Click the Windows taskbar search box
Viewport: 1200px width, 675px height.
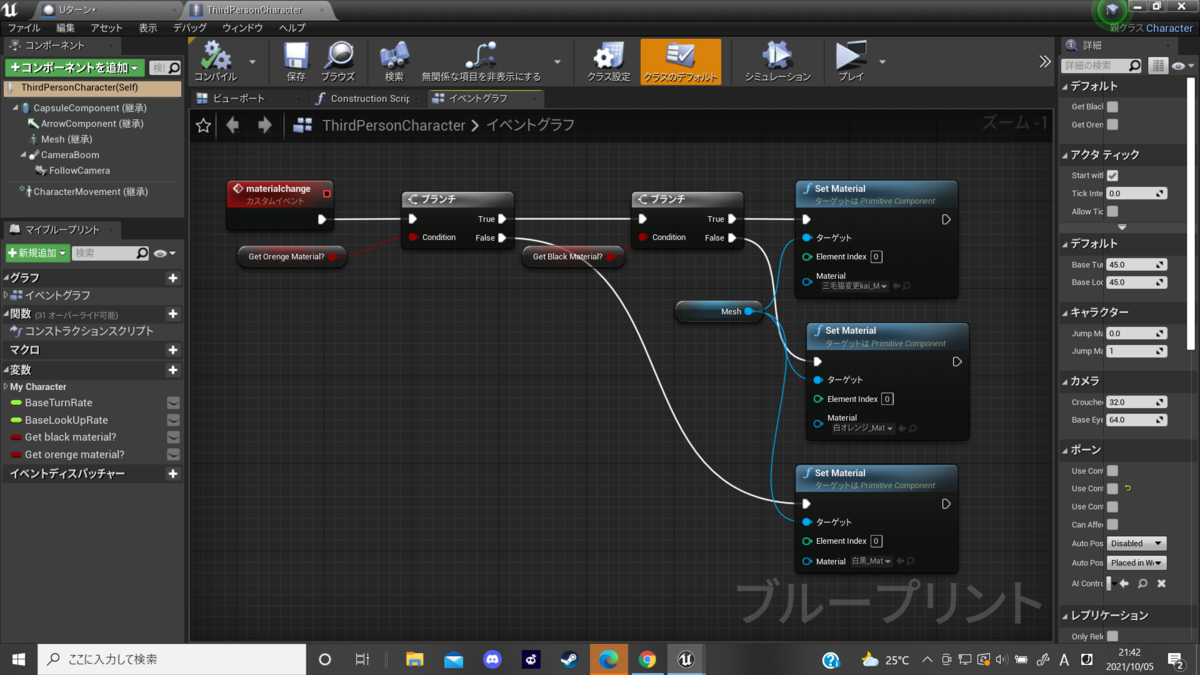pos(172,659)
